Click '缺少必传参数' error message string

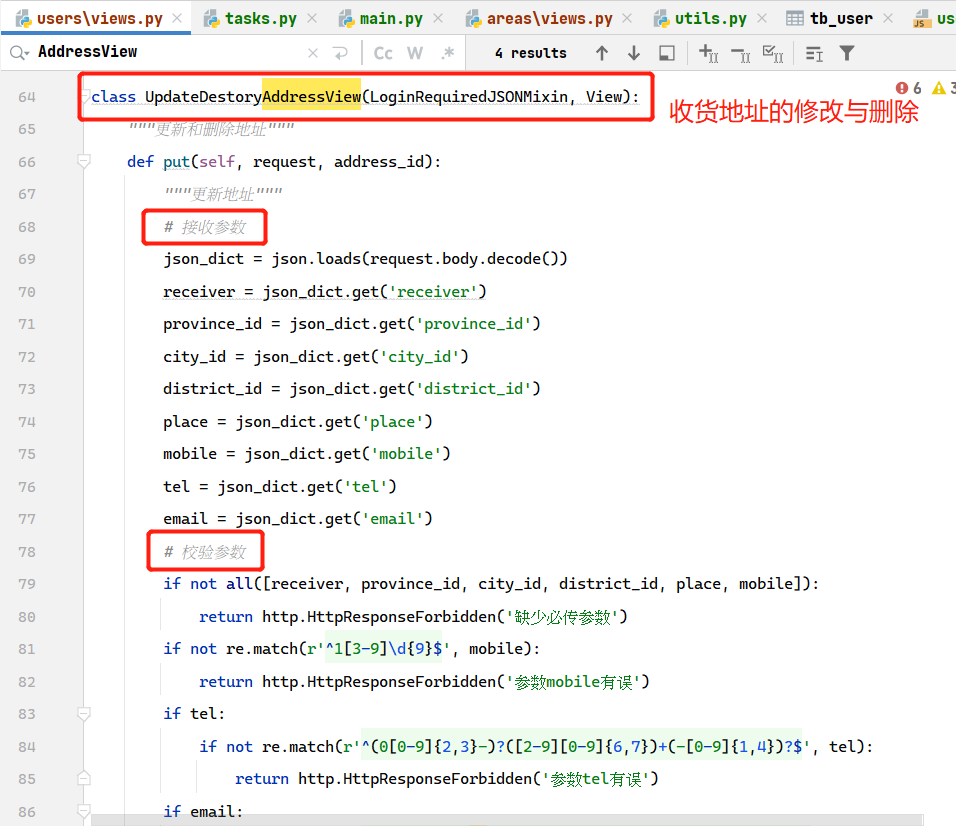(x=562, y=617)
